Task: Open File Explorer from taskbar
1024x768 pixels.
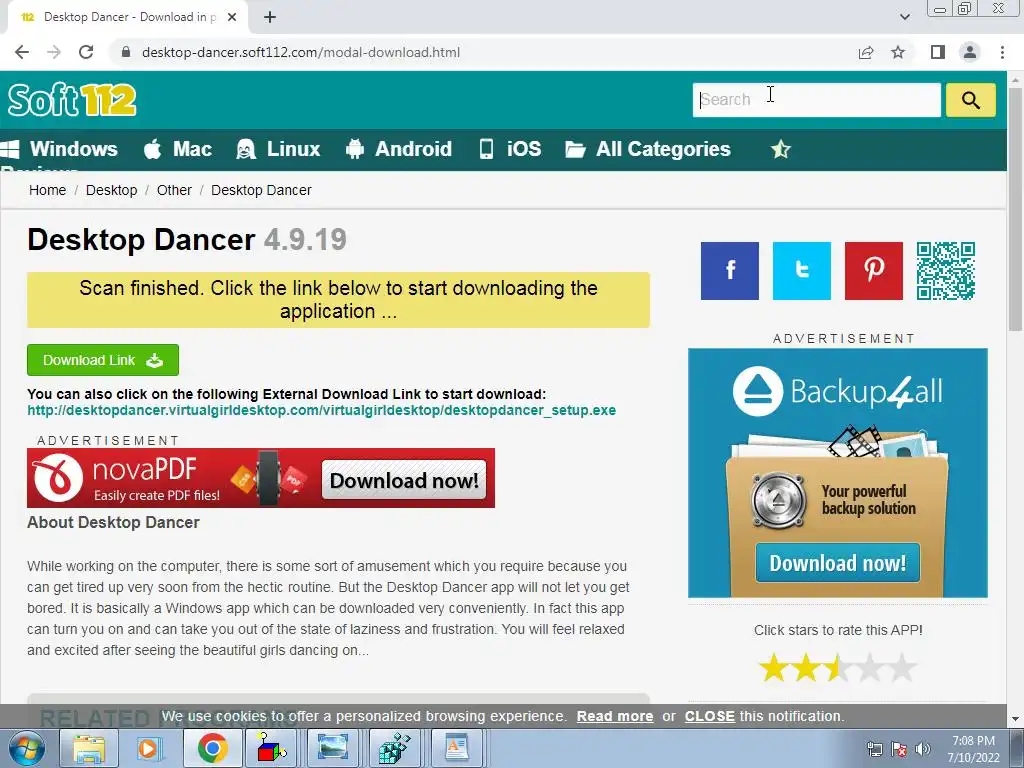Action: click(89, 748)
